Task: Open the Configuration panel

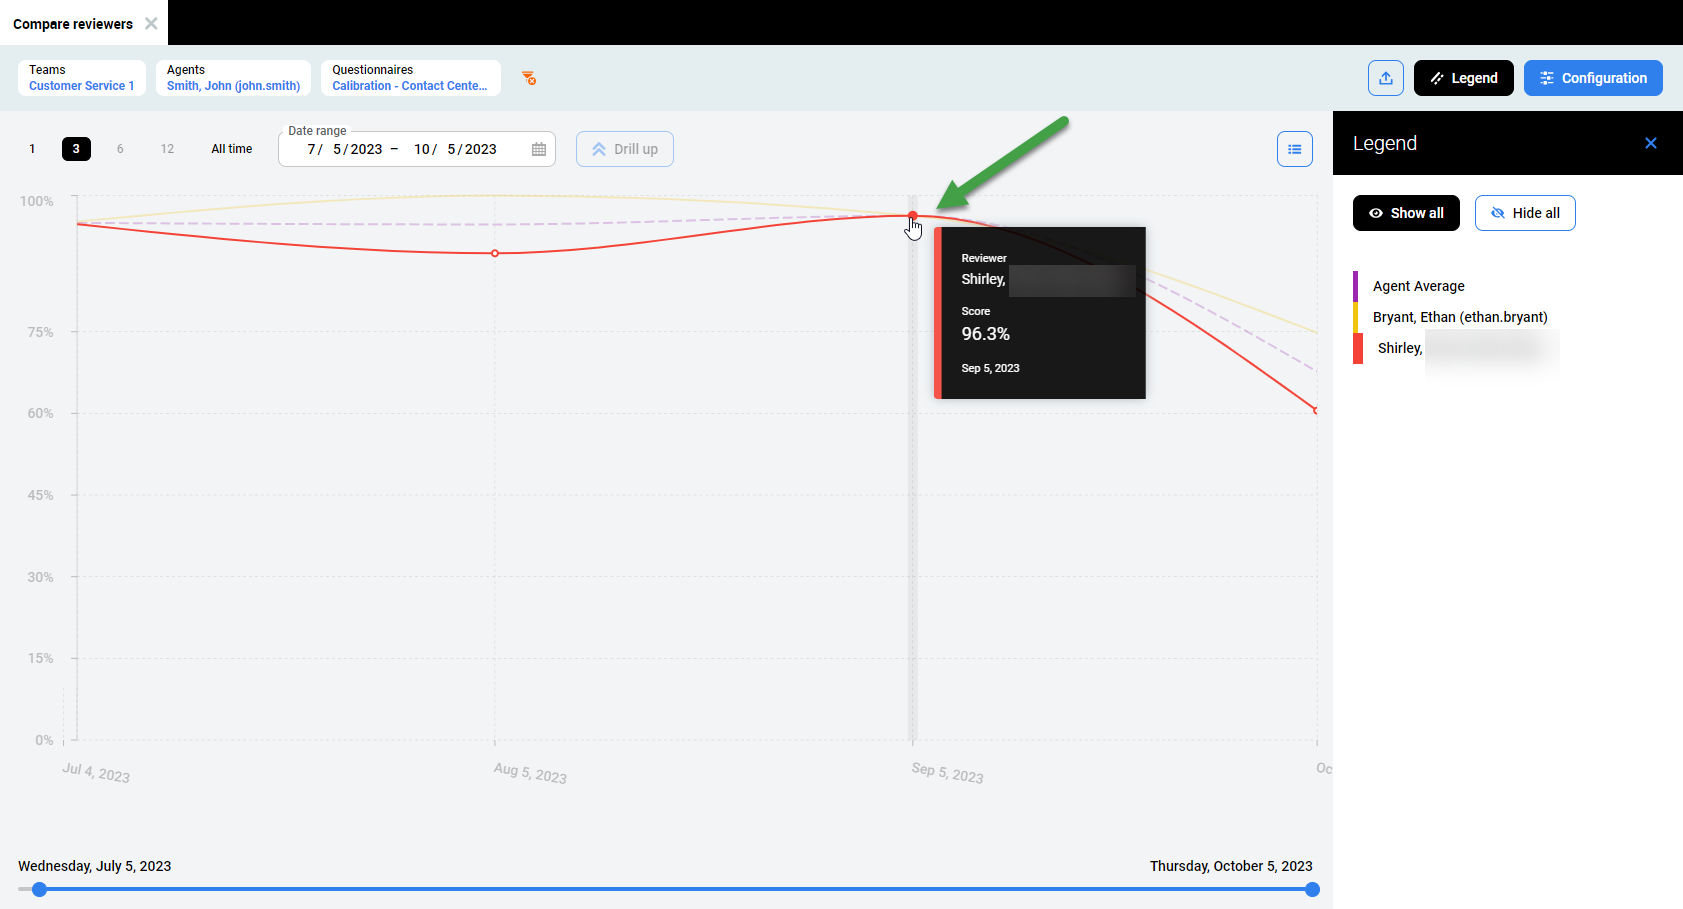Action: click(1593, 77)
